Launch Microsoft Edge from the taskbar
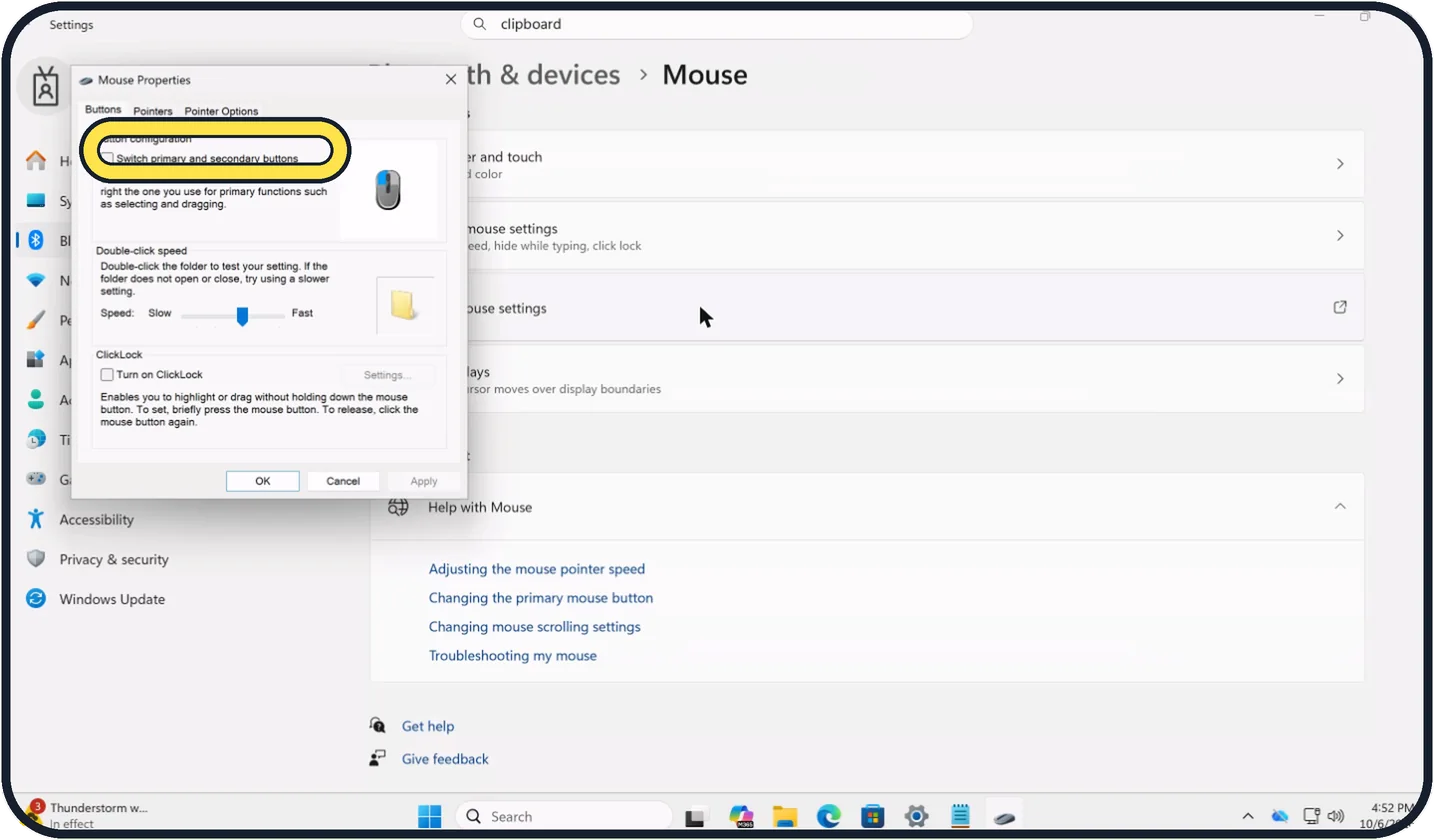The height and width of the screenshot is (840, 1434). click(x=828, y=816)
